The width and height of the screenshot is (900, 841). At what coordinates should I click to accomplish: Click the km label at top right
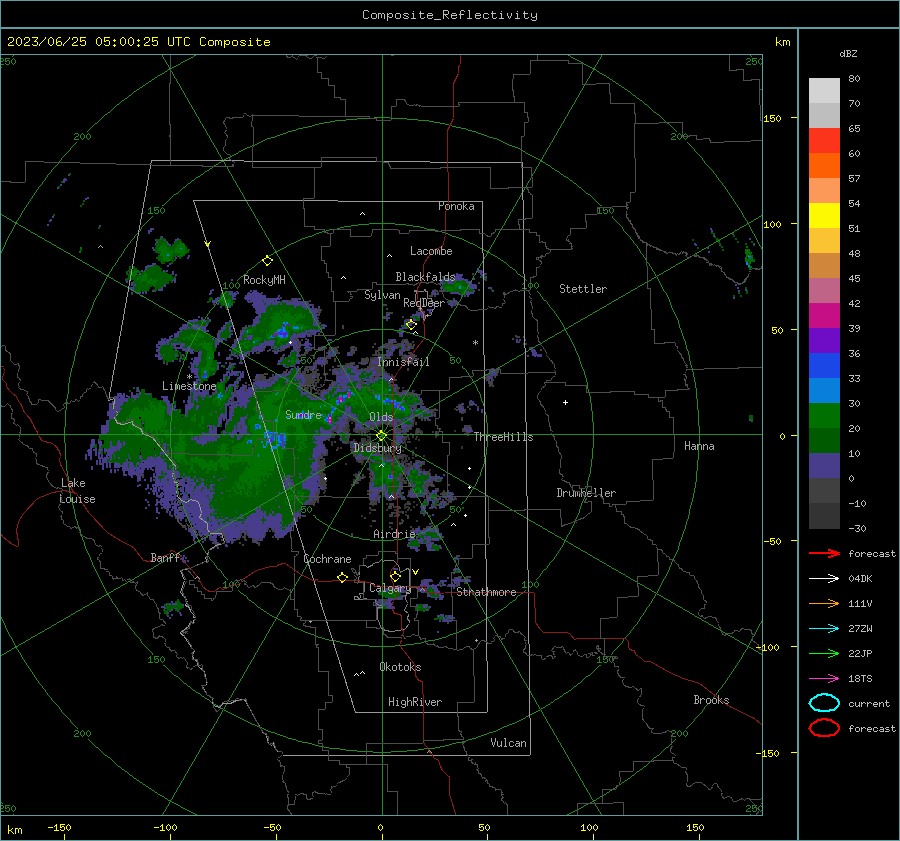[782, 42]
